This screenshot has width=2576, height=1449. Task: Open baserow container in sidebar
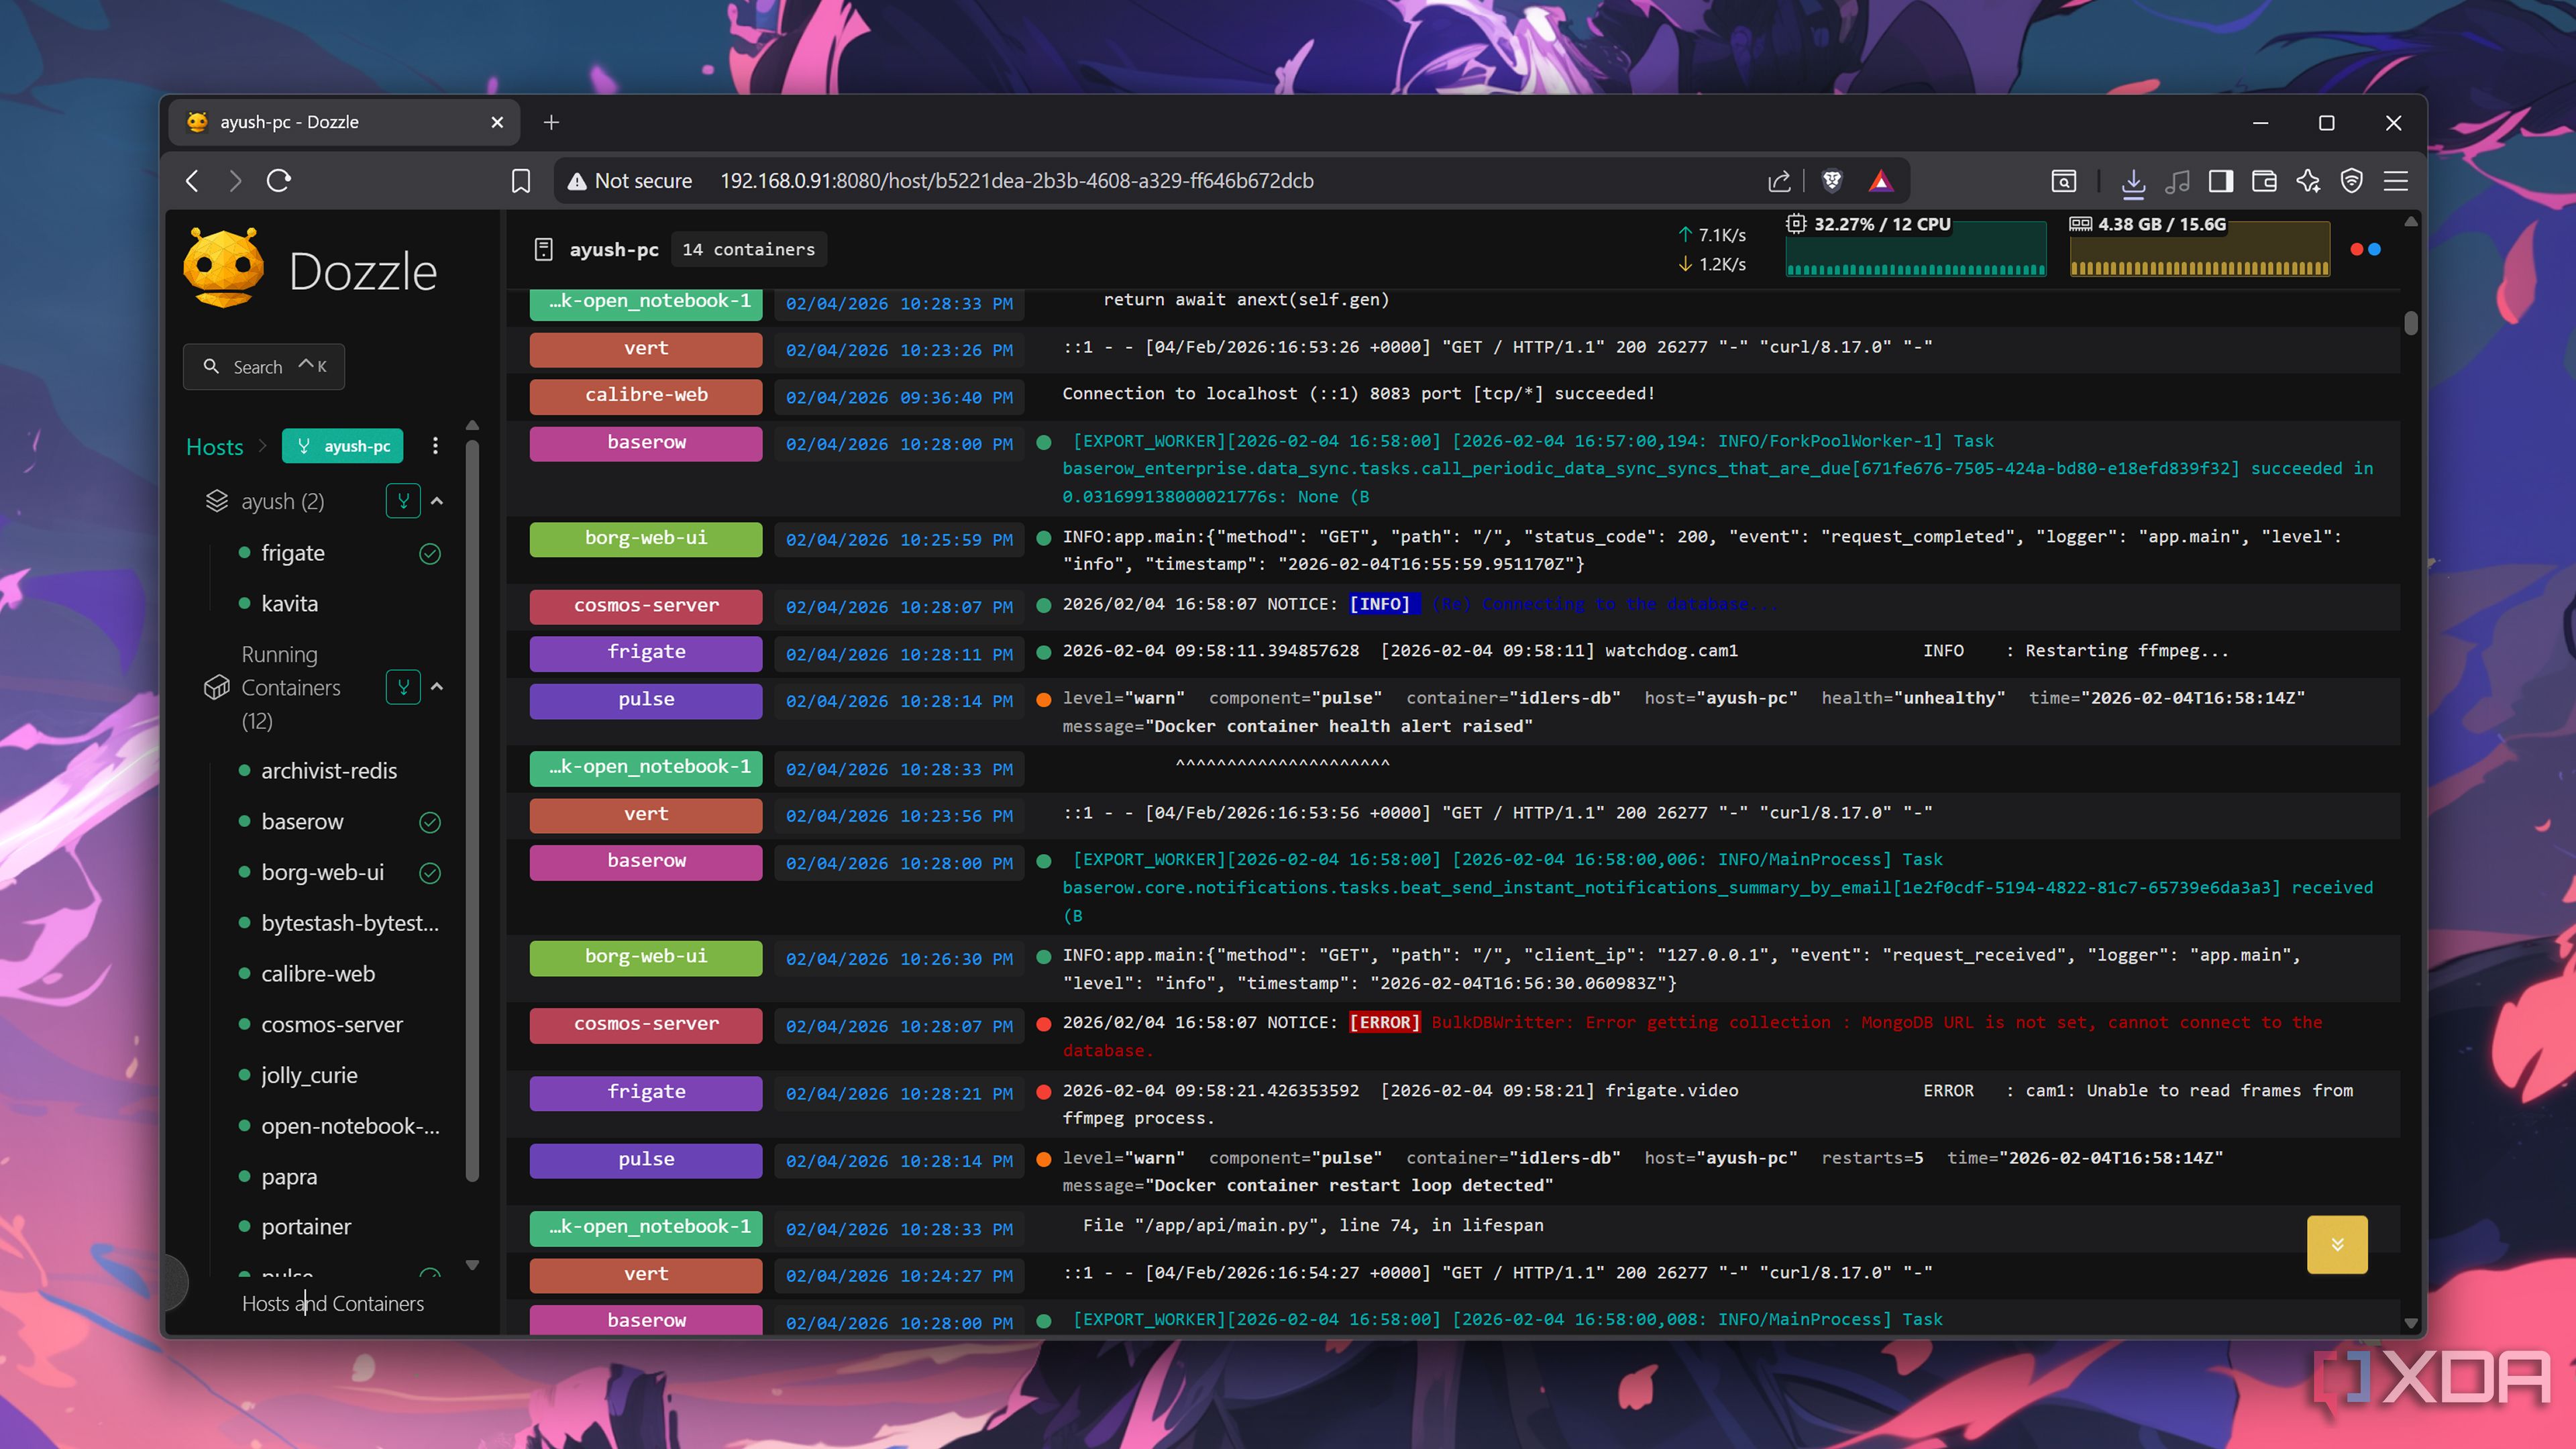tap(302, 822)
